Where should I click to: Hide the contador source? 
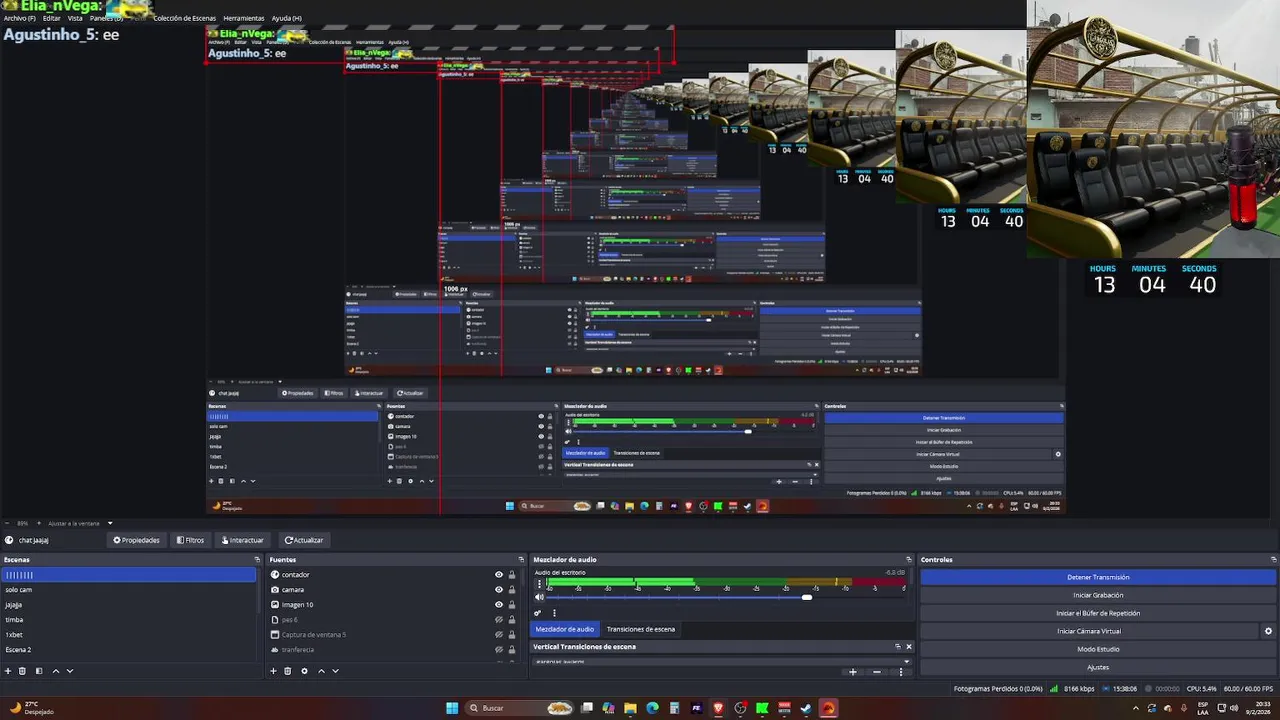(x=499, y=575)
